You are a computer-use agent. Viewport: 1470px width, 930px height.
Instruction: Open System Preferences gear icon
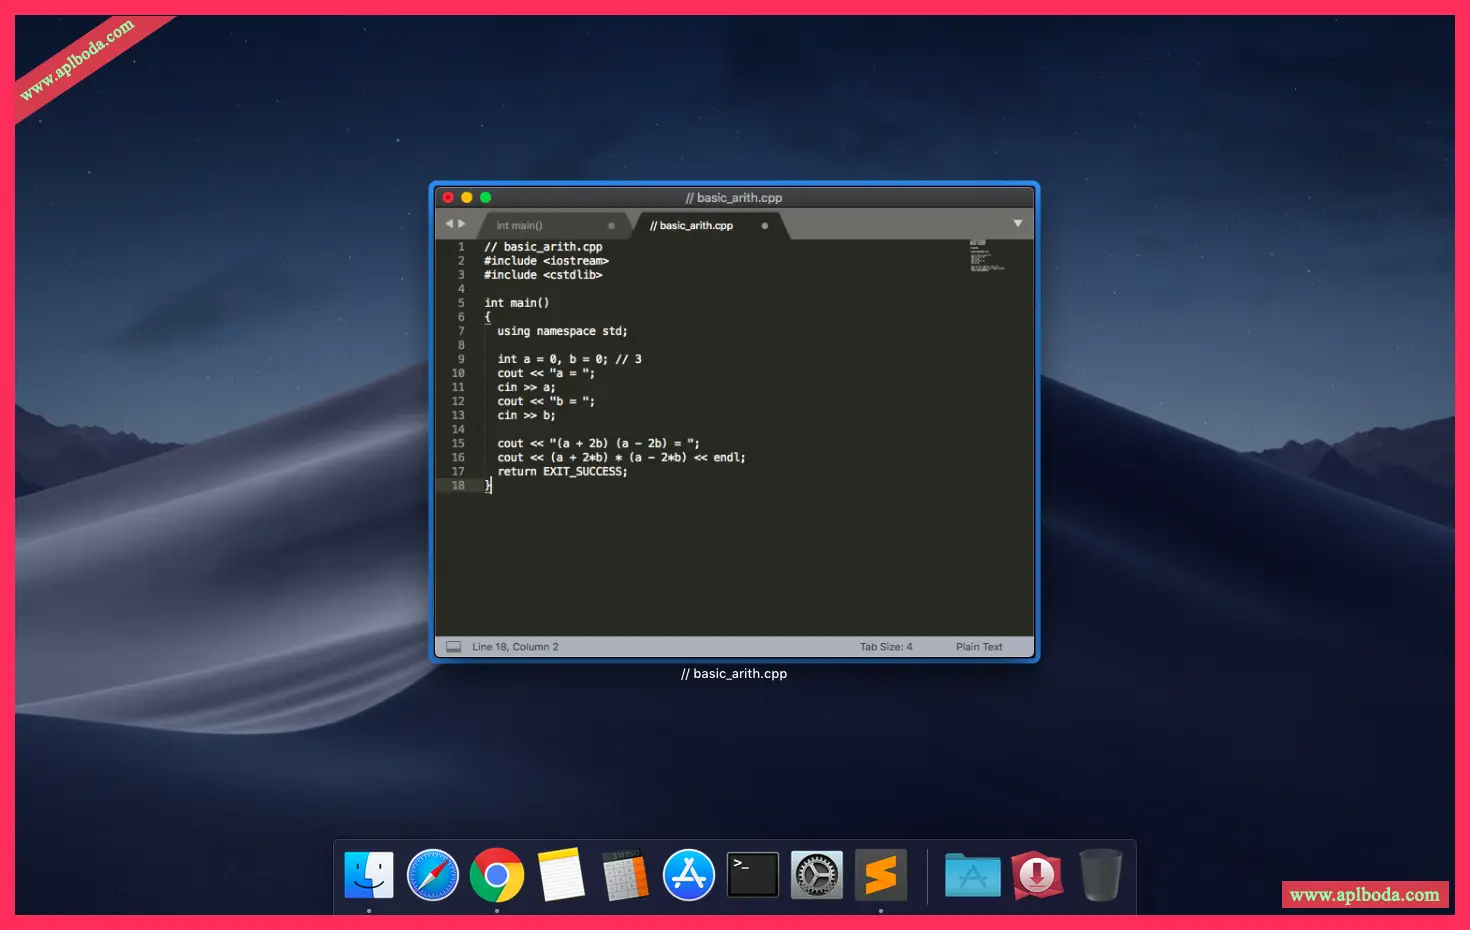pos(817,875)
